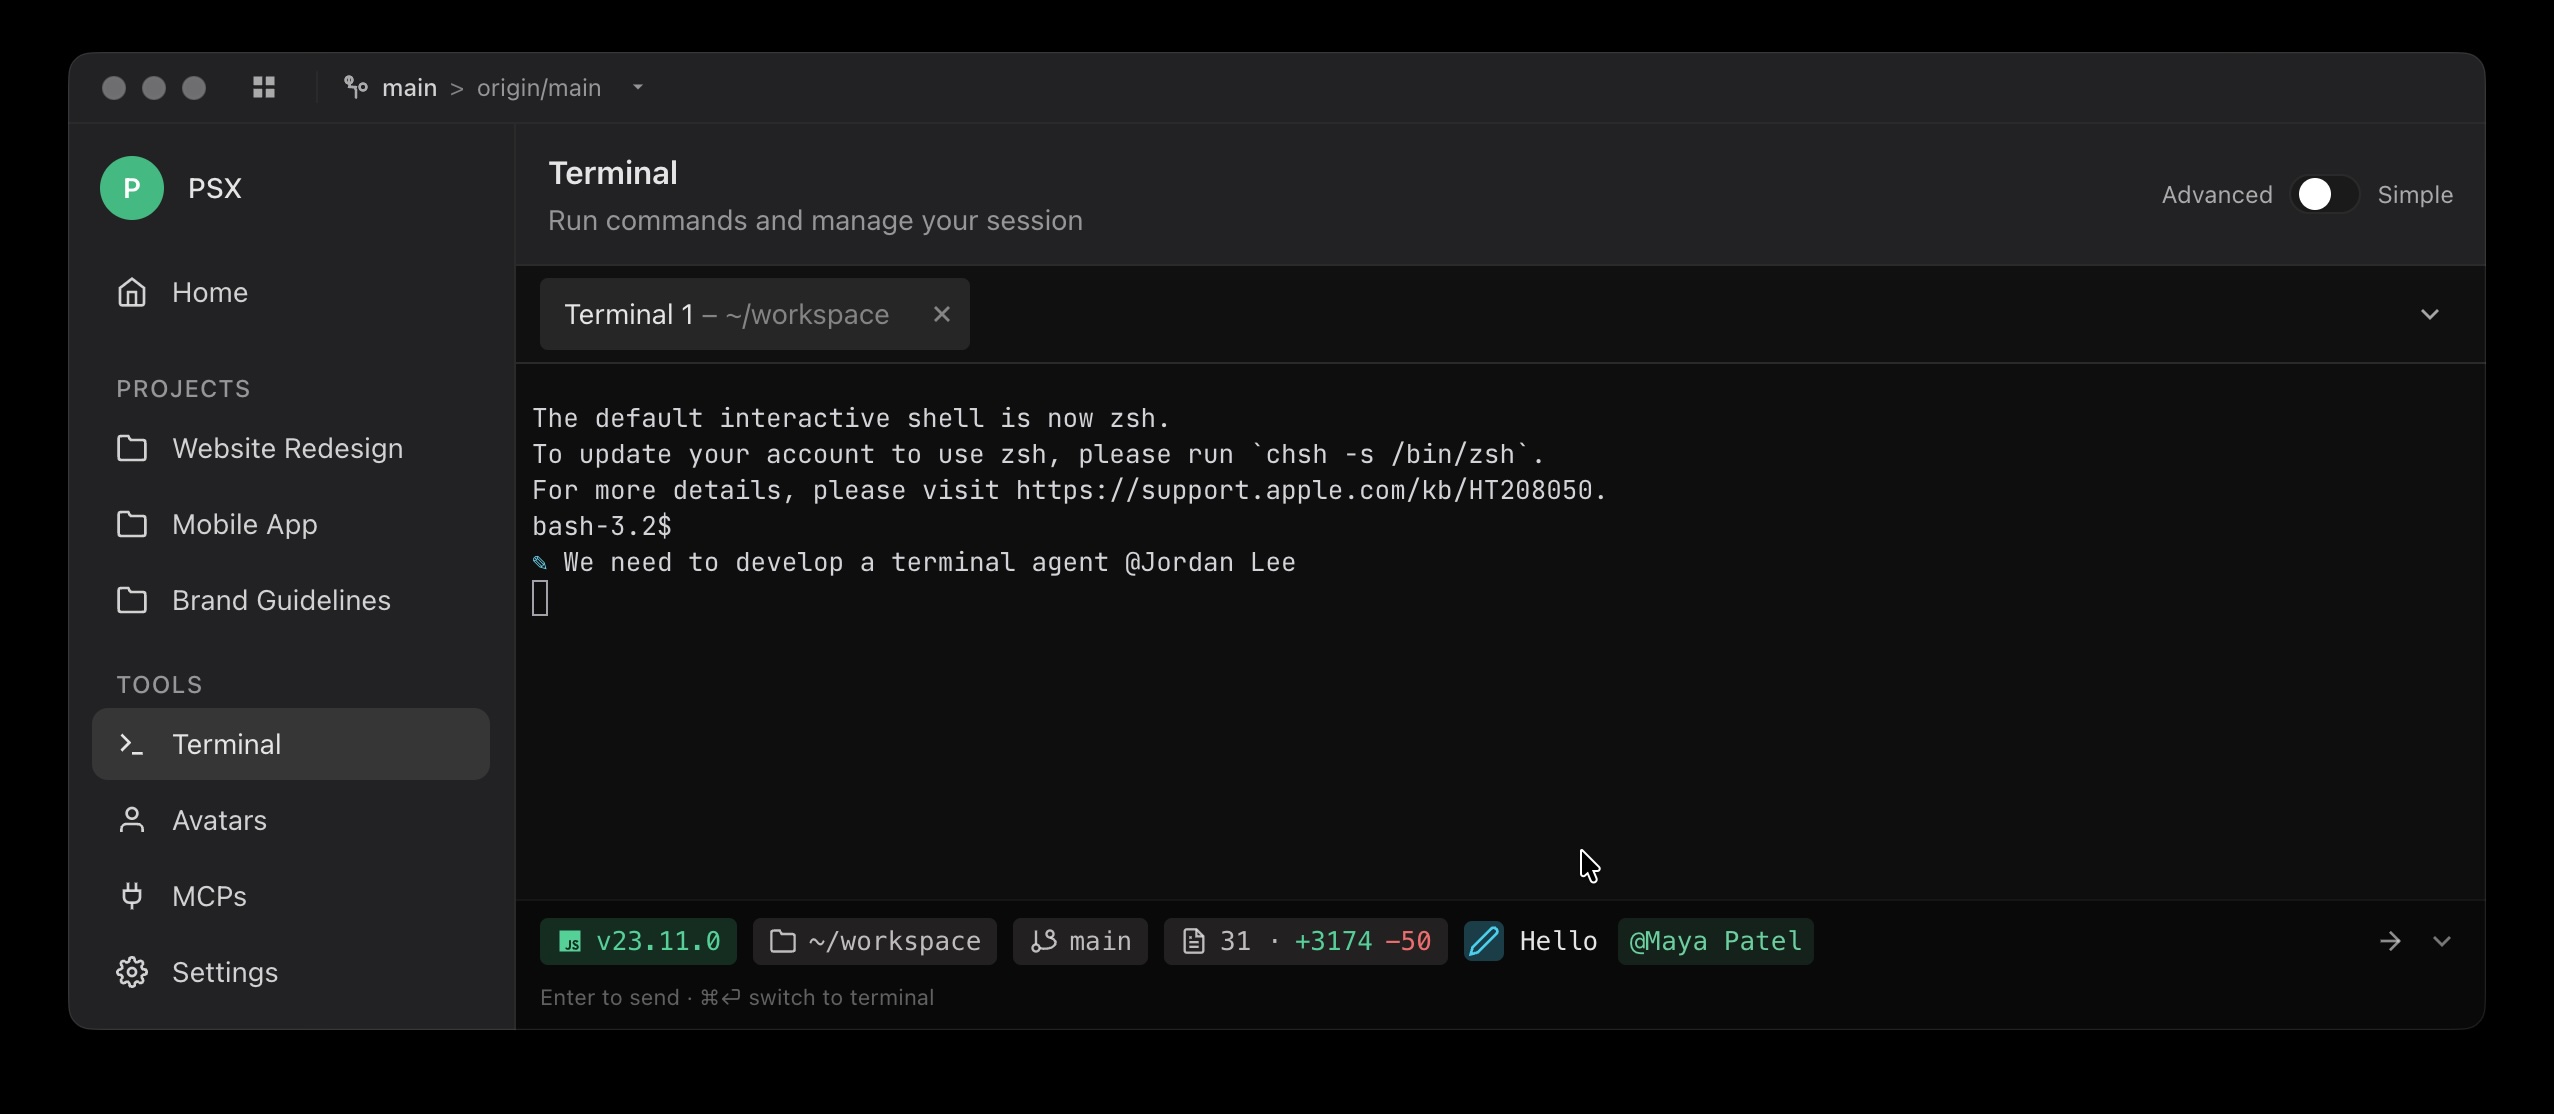Image resolution: width=2554 pixels, height=1114 pixels.
Task: Click the ~/workspace folder badge in status bar
Action: click(874, 941)
